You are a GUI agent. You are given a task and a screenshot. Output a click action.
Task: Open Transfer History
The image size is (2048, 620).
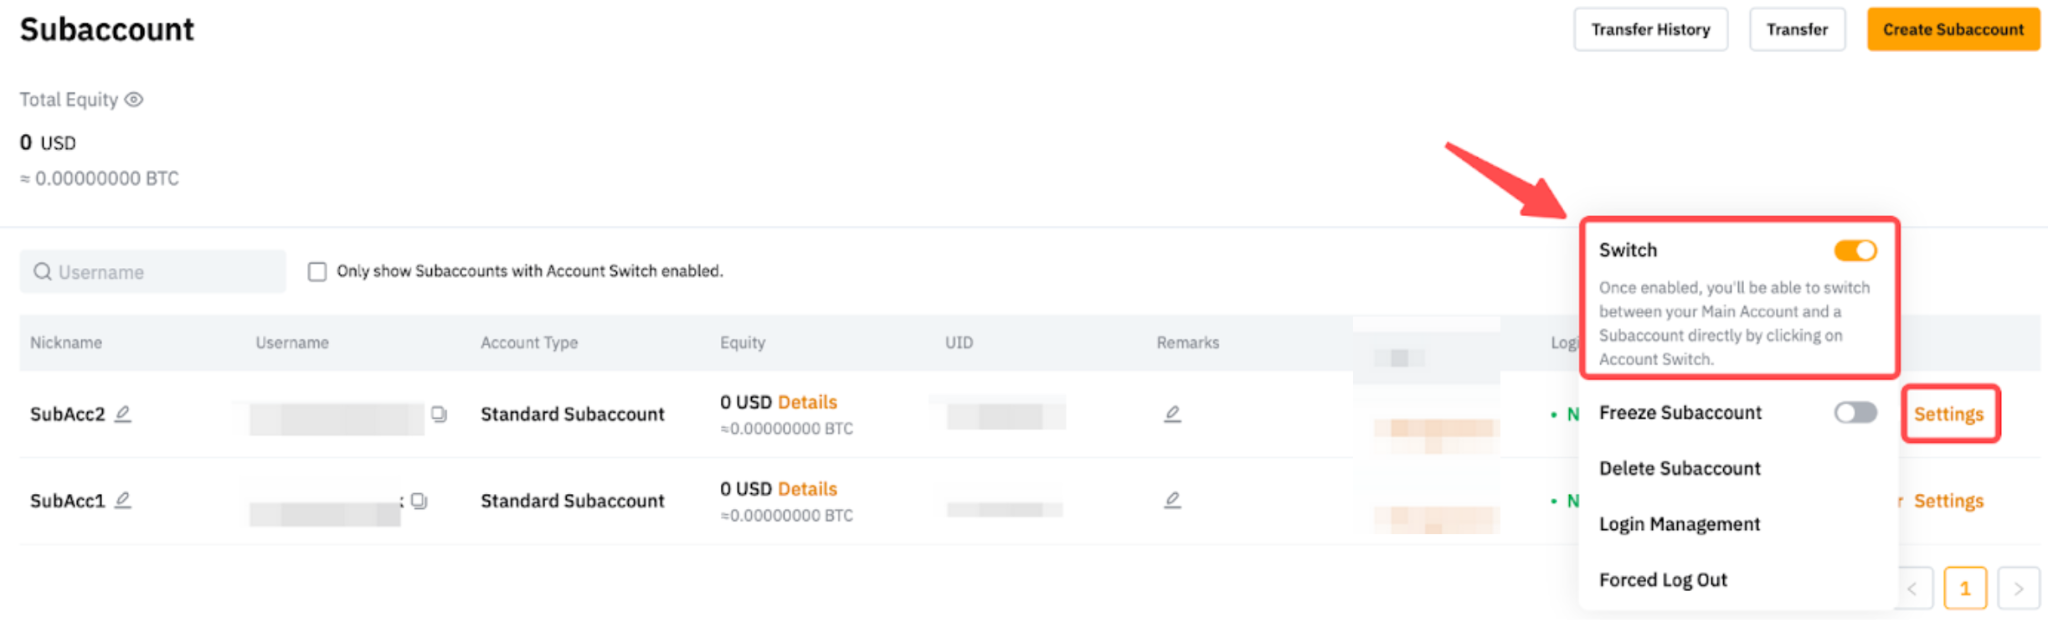(x=1650, y=29)
